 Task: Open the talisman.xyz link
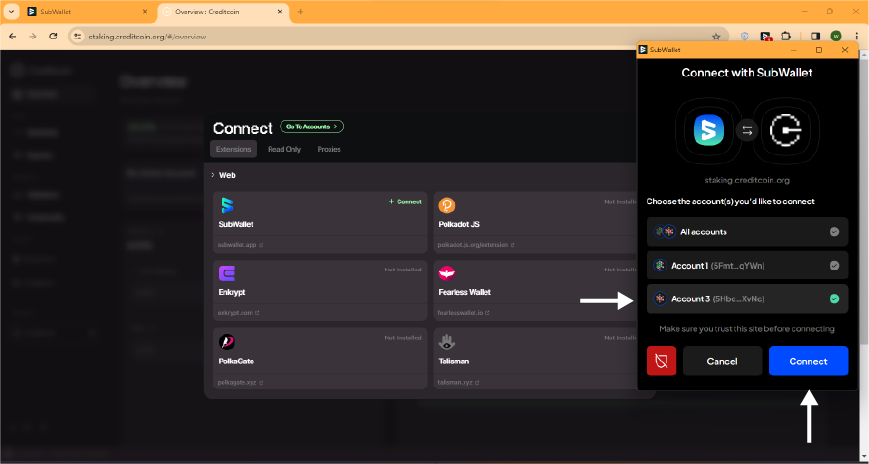pos(459,383)
